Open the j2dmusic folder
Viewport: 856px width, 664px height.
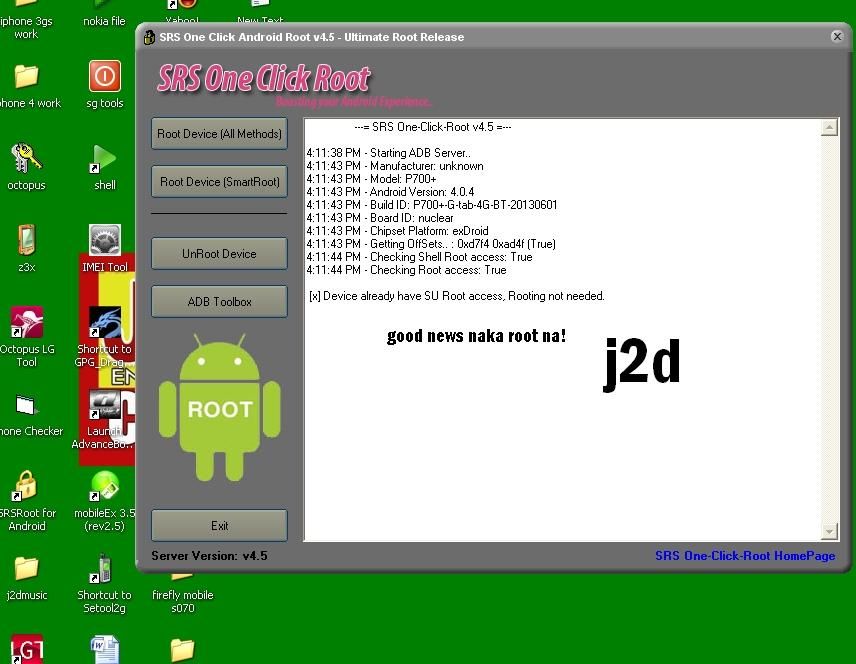pos(26,570)
